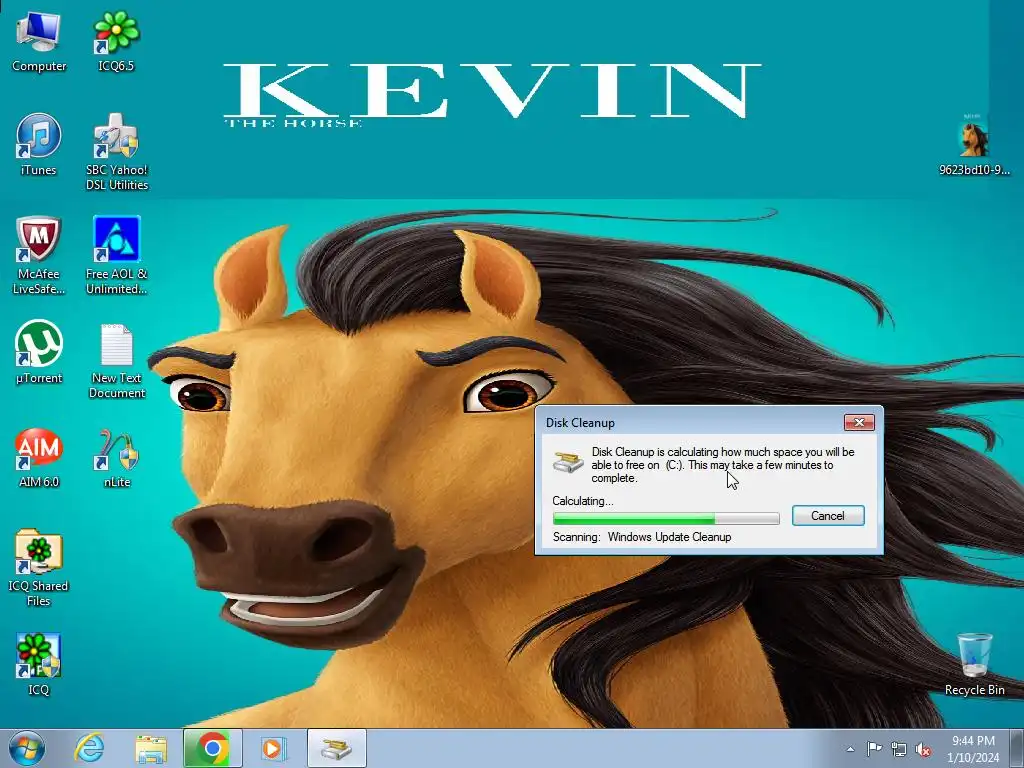The height and width of the screenshot is (768, 1024).
Task: Select the ICQ Shared Files folder
Action: coord(39,568)
